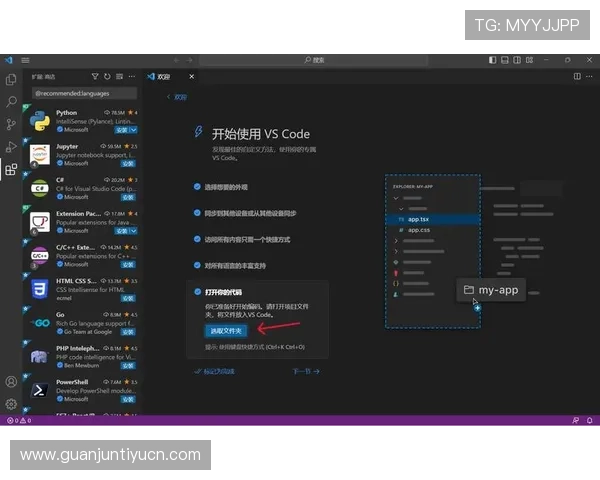The height and width of the screenshot is (480, 600).
Task: Open the Accounts menu icon
Action: tap(11, 382)
